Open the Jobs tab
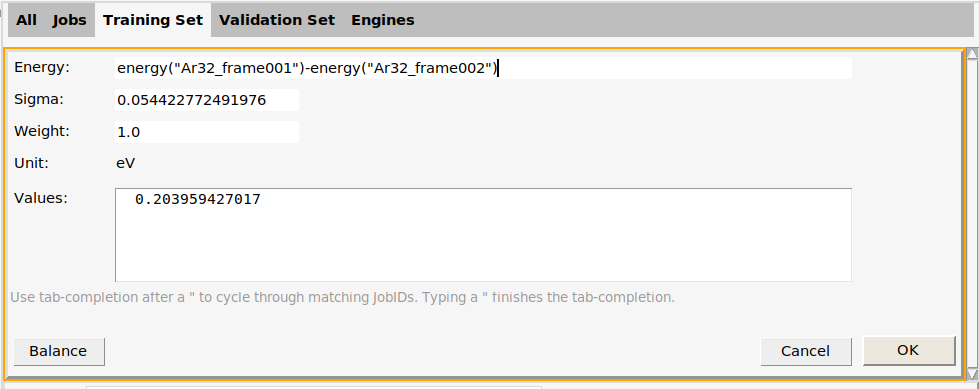The image size is (979, 389). (69, 20)
